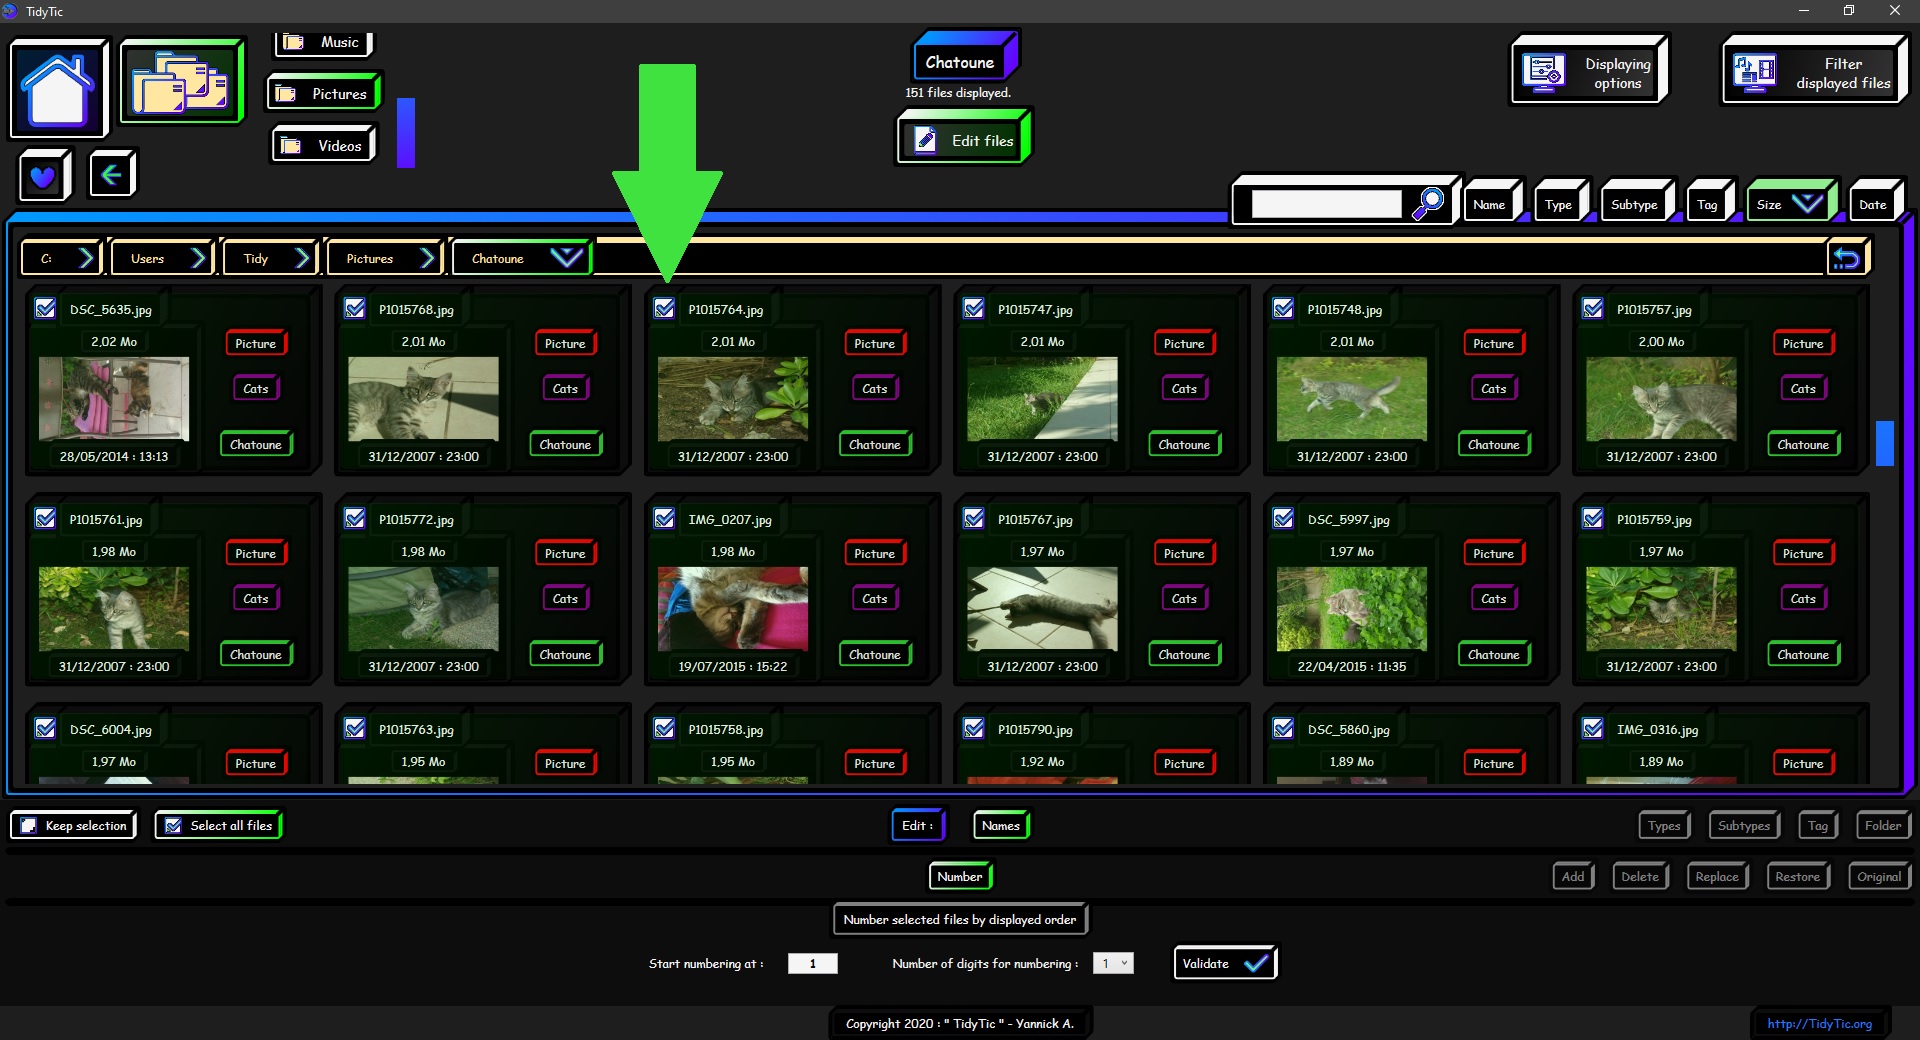Click the Validate button
Viewport: 1920px width, 1040px height.
tap(1225, 963)
